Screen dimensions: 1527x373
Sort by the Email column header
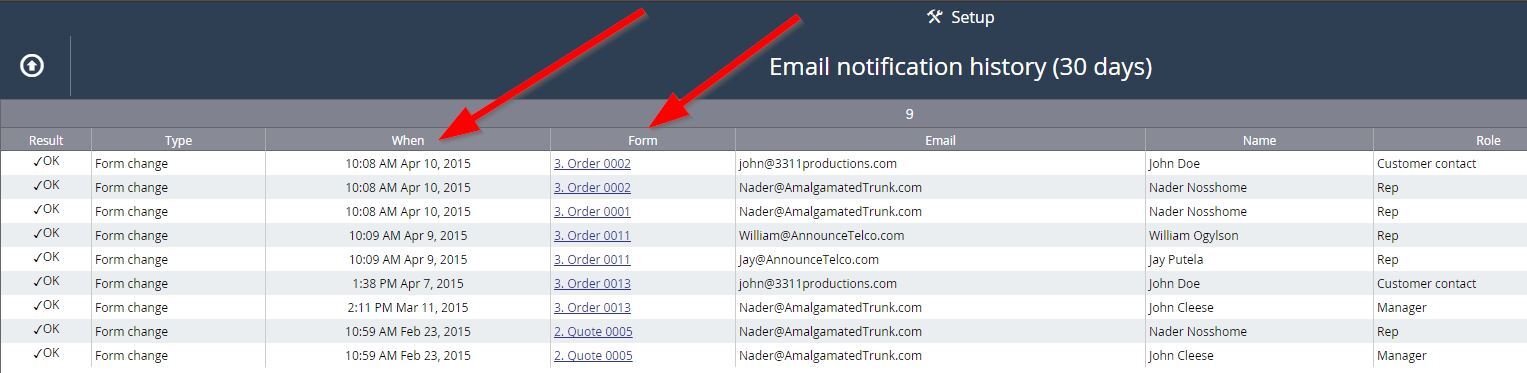click(940, 140)
